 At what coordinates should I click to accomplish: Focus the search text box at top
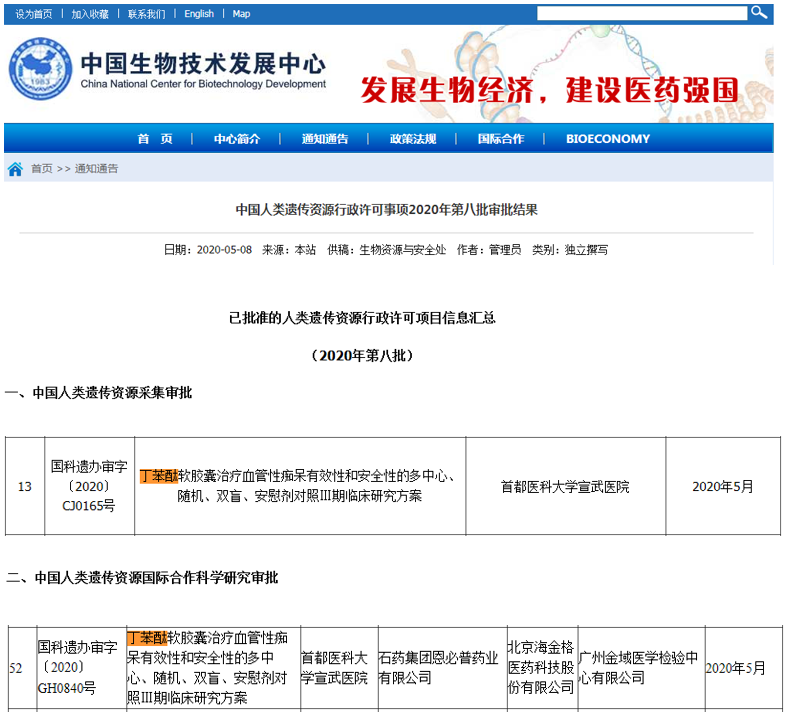pyautogui.click(x=641, y=13)
